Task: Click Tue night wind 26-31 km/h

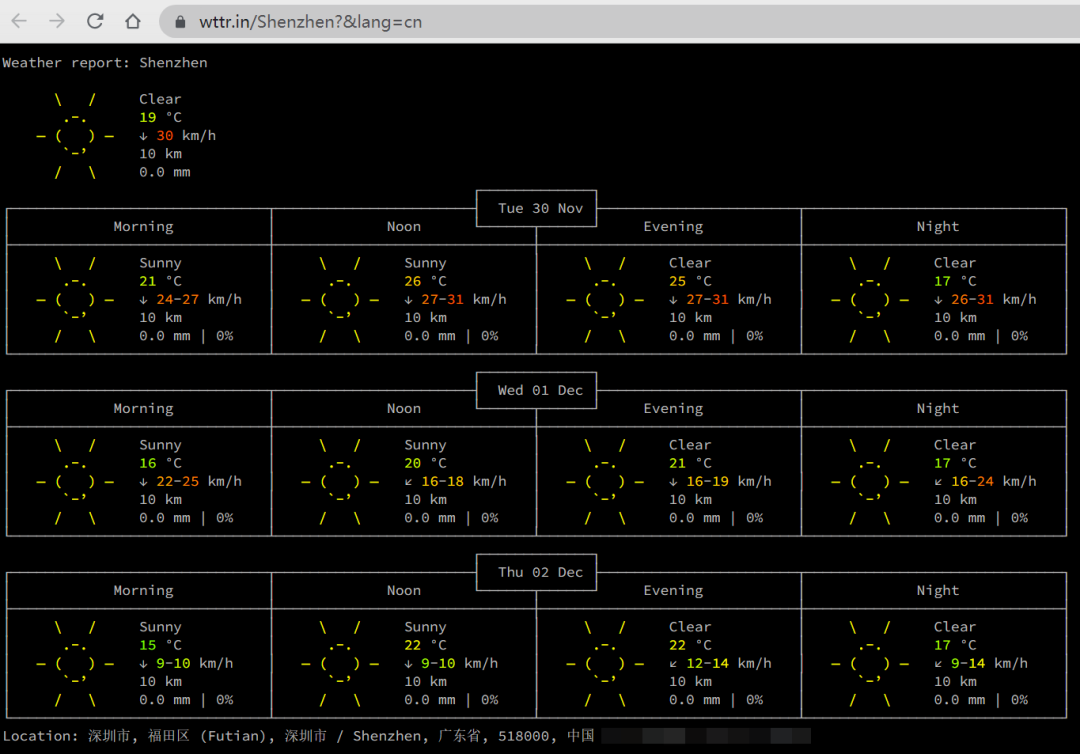Action: (985, 300)
